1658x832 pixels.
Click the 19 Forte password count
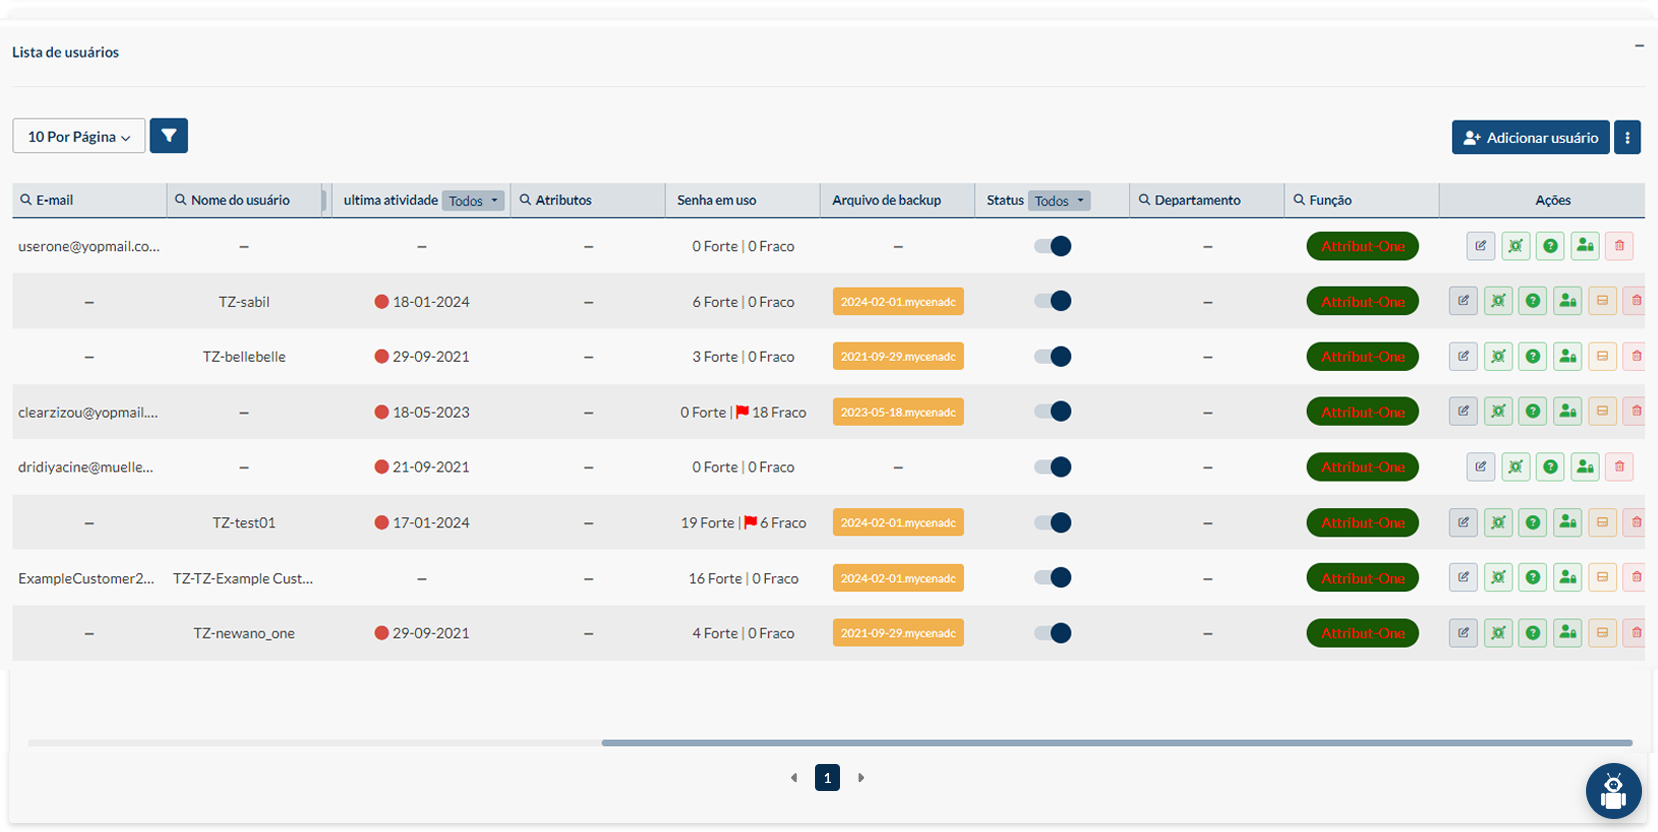tap(708, 523)
